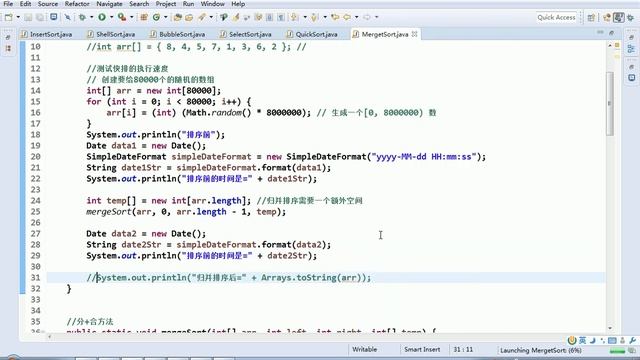Switch to the InsertSort.java tab

point(47,34)
